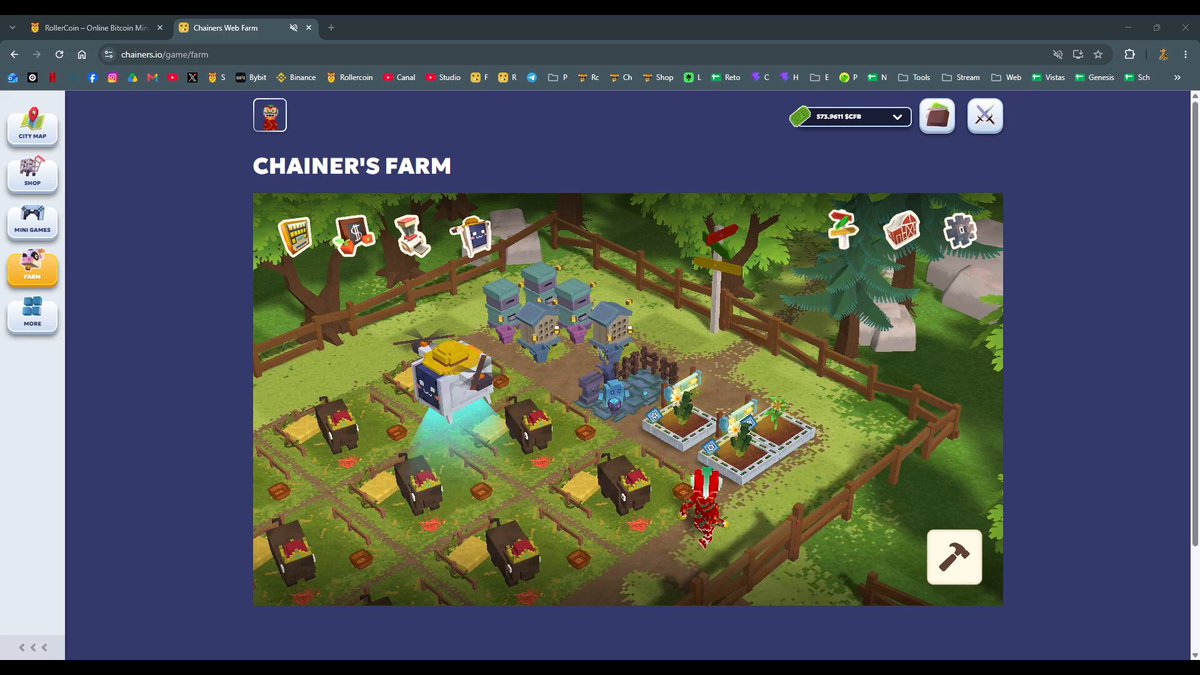Screen dimensions: 1200x675
Task: Reload the current page
Action: click(59, 54)
